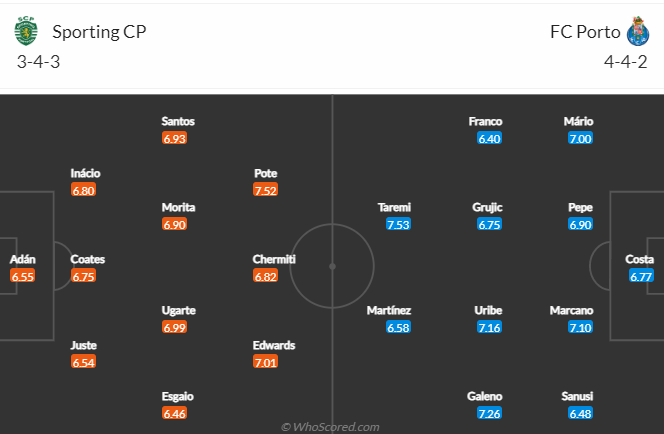Click on goalkeeper Costa

tap(639, 259)
